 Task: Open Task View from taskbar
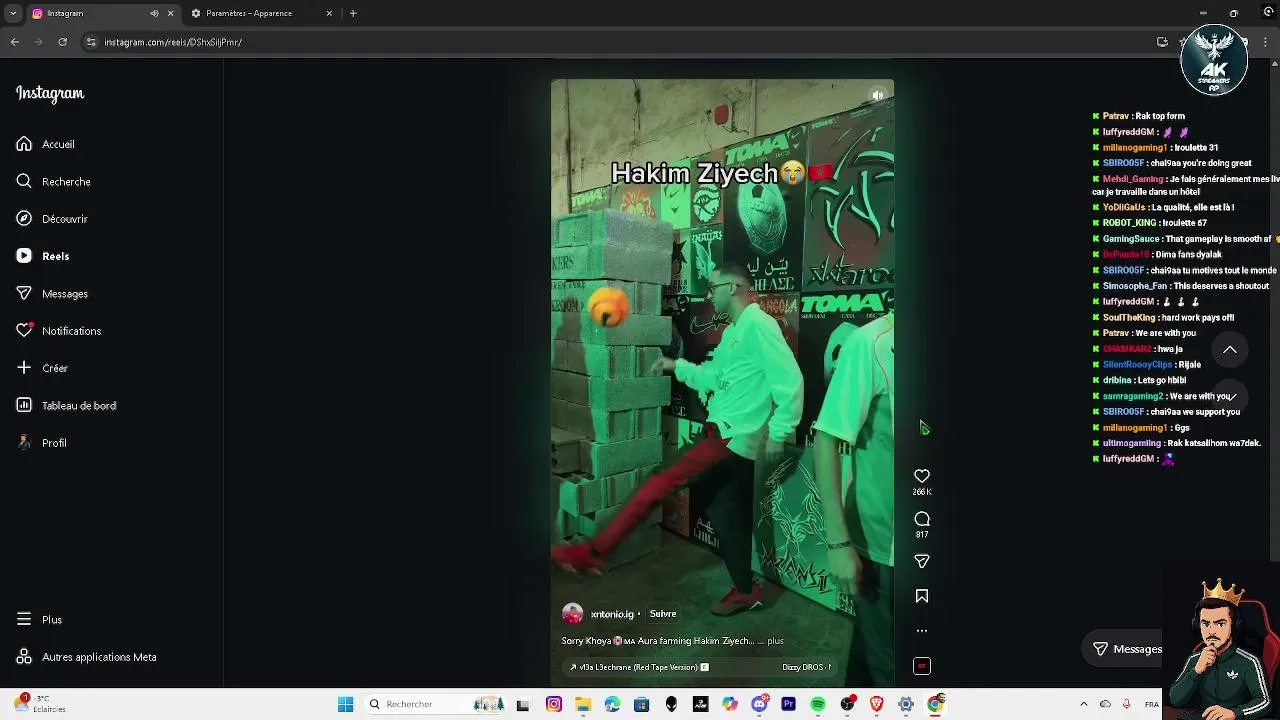(x=523, y=704)
